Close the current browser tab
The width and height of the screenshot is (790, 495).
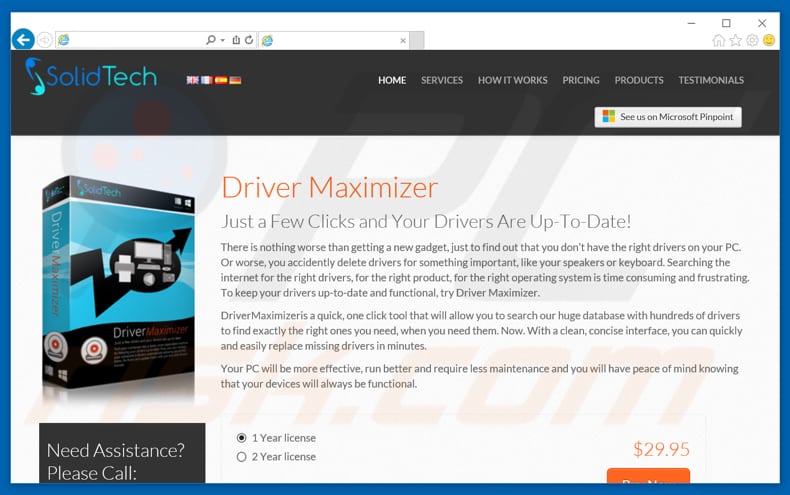403,41
